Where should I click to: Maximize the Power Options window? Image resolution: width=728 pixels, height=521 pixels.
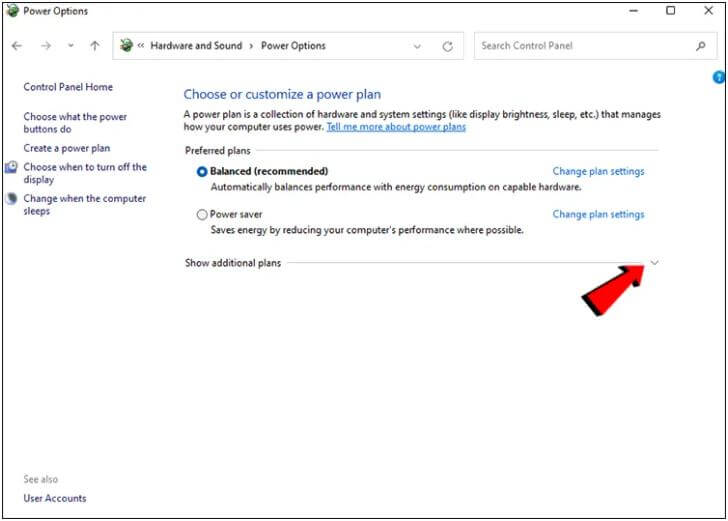(670, 10)
